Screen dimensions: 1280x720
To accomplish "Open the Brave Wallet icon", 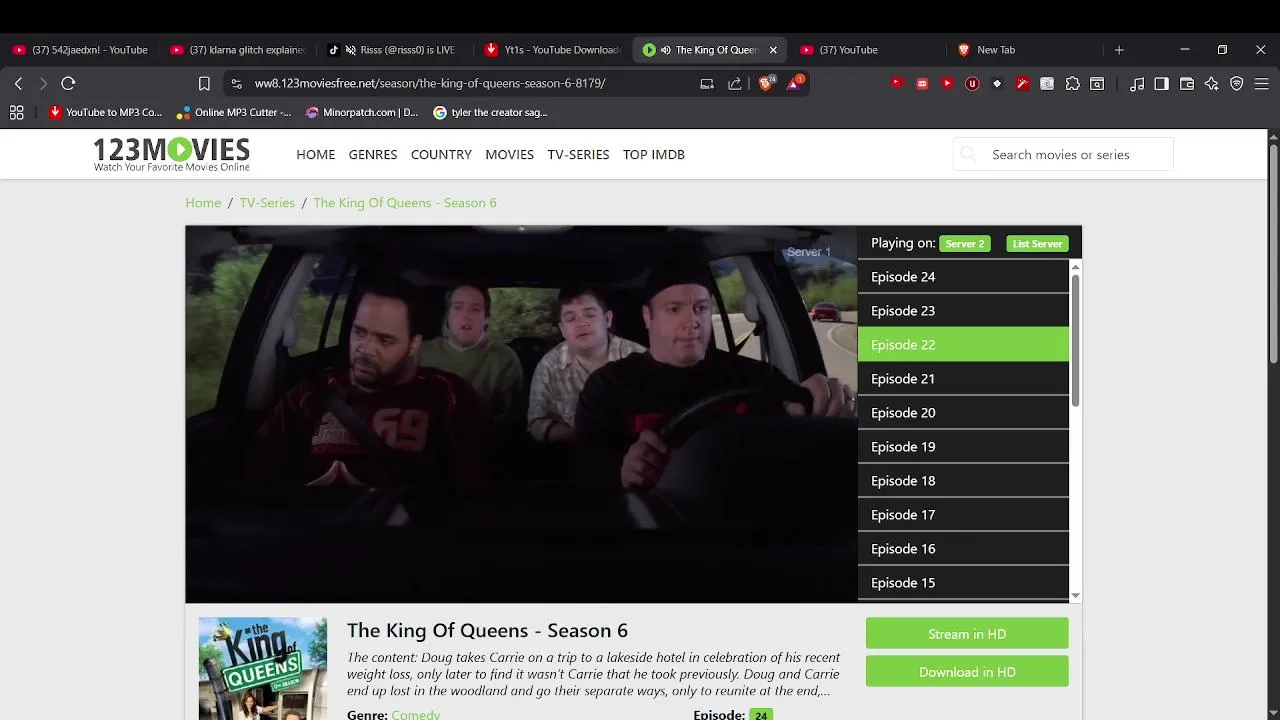I will pos(1187,84).
